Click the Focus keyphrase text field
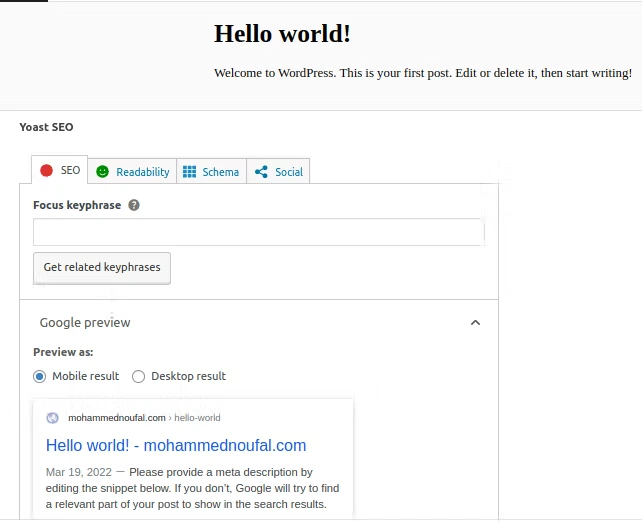The height and width of the screenshot is (522, 642). [x=258, y=233]
